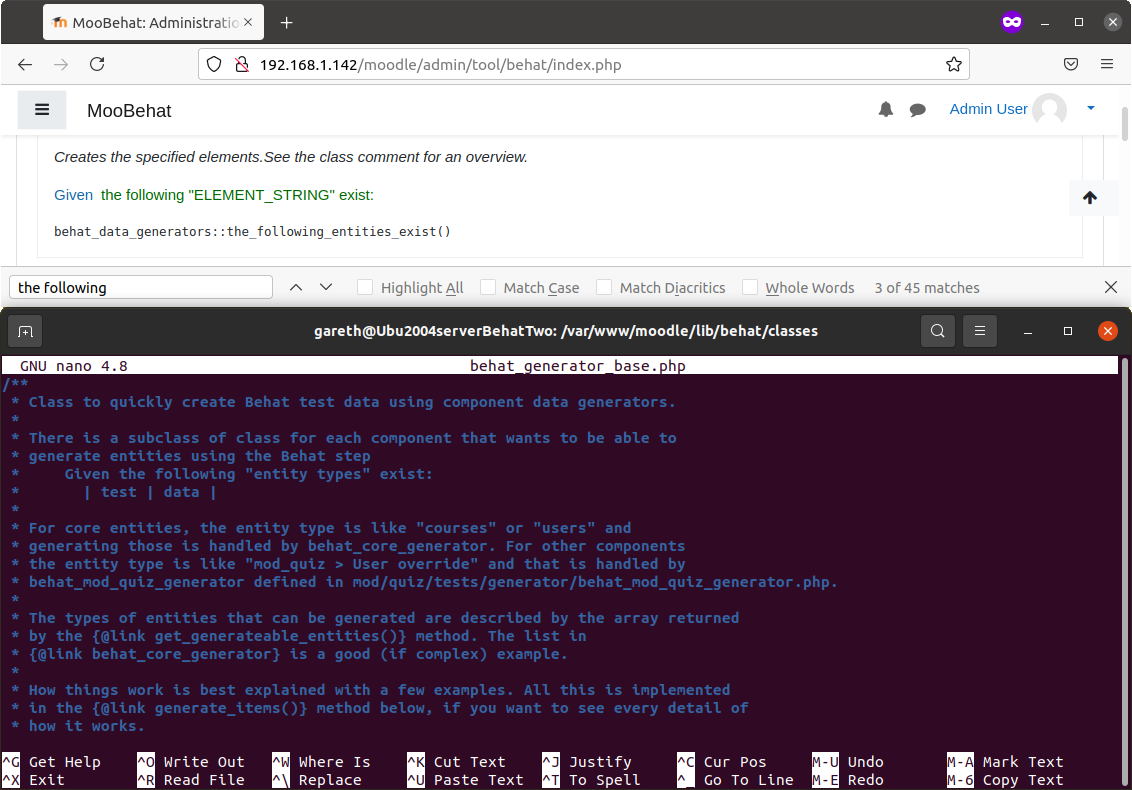The width and height of the screenshot is (1132, 790).
Task: Minimize the terminal window
Action: coord(1028,331)
